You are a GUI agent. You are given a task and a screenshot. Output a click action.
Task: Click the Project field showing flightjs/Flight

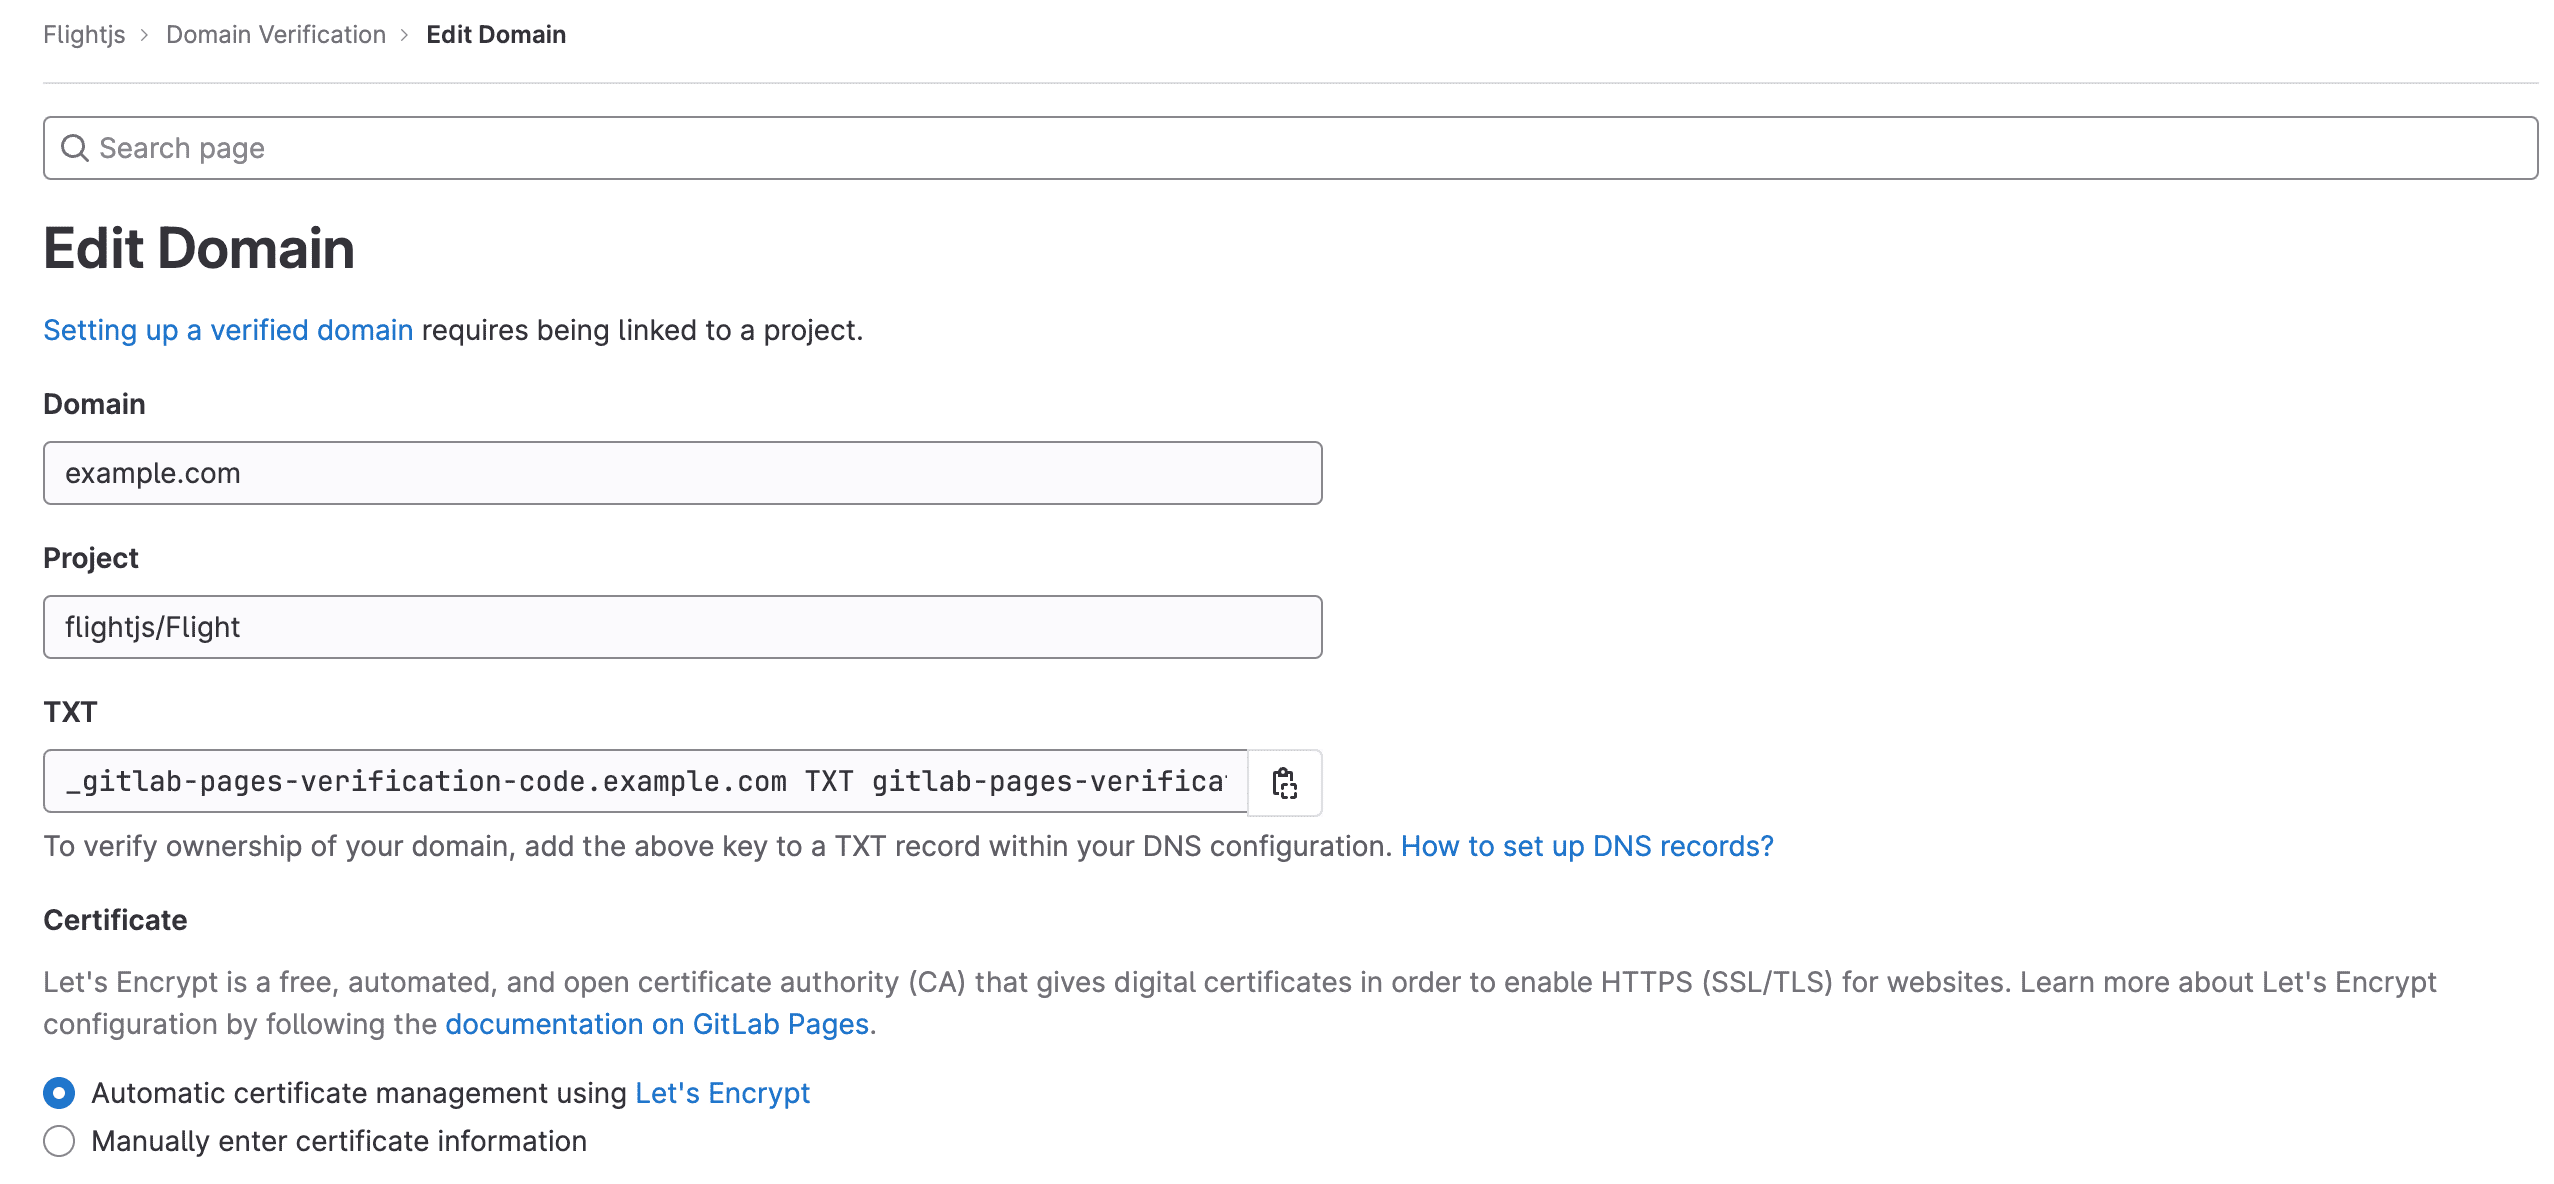coord(683,627)
